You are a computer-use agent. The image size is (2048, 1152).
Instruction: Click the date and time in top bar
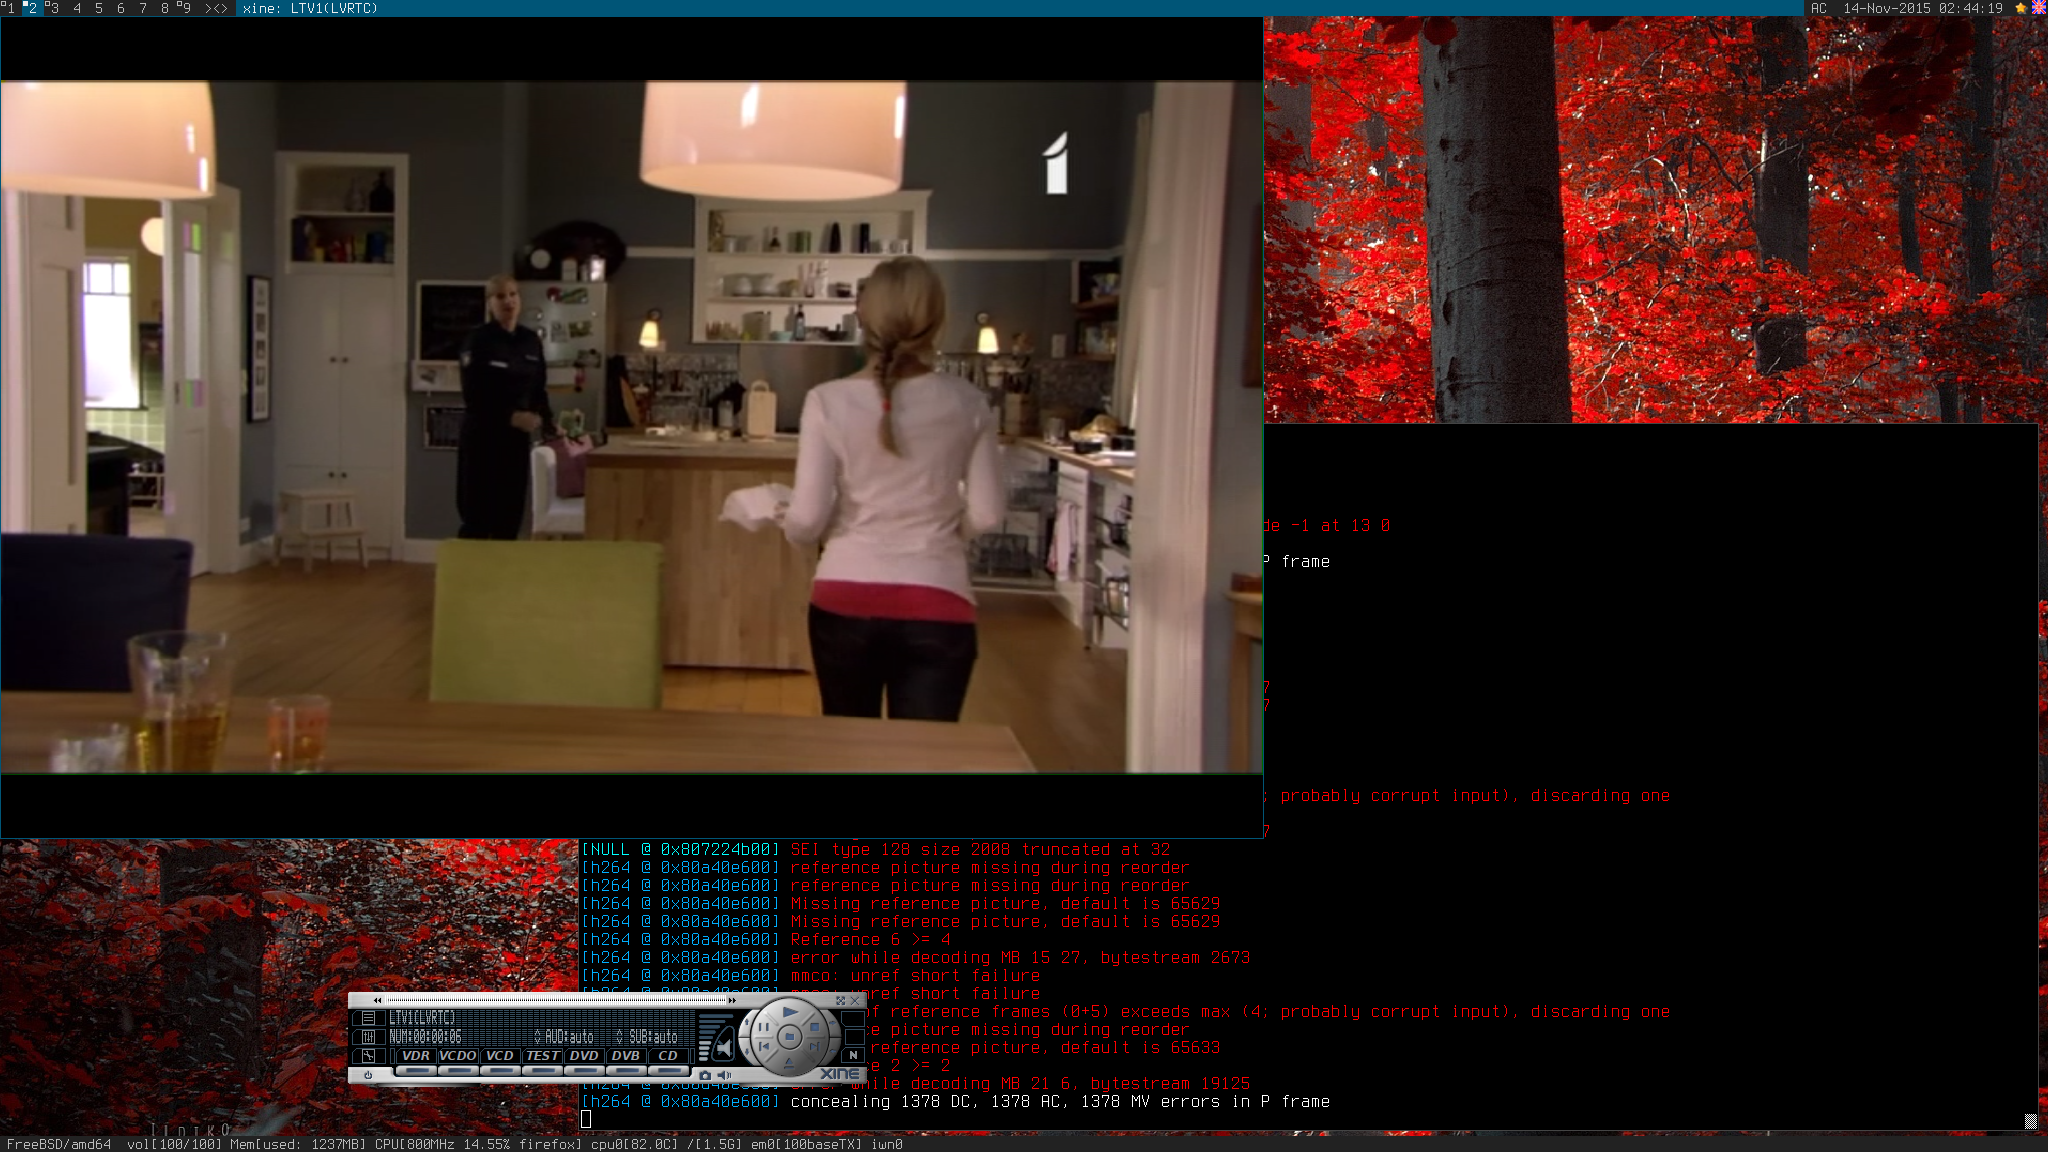1923,8
